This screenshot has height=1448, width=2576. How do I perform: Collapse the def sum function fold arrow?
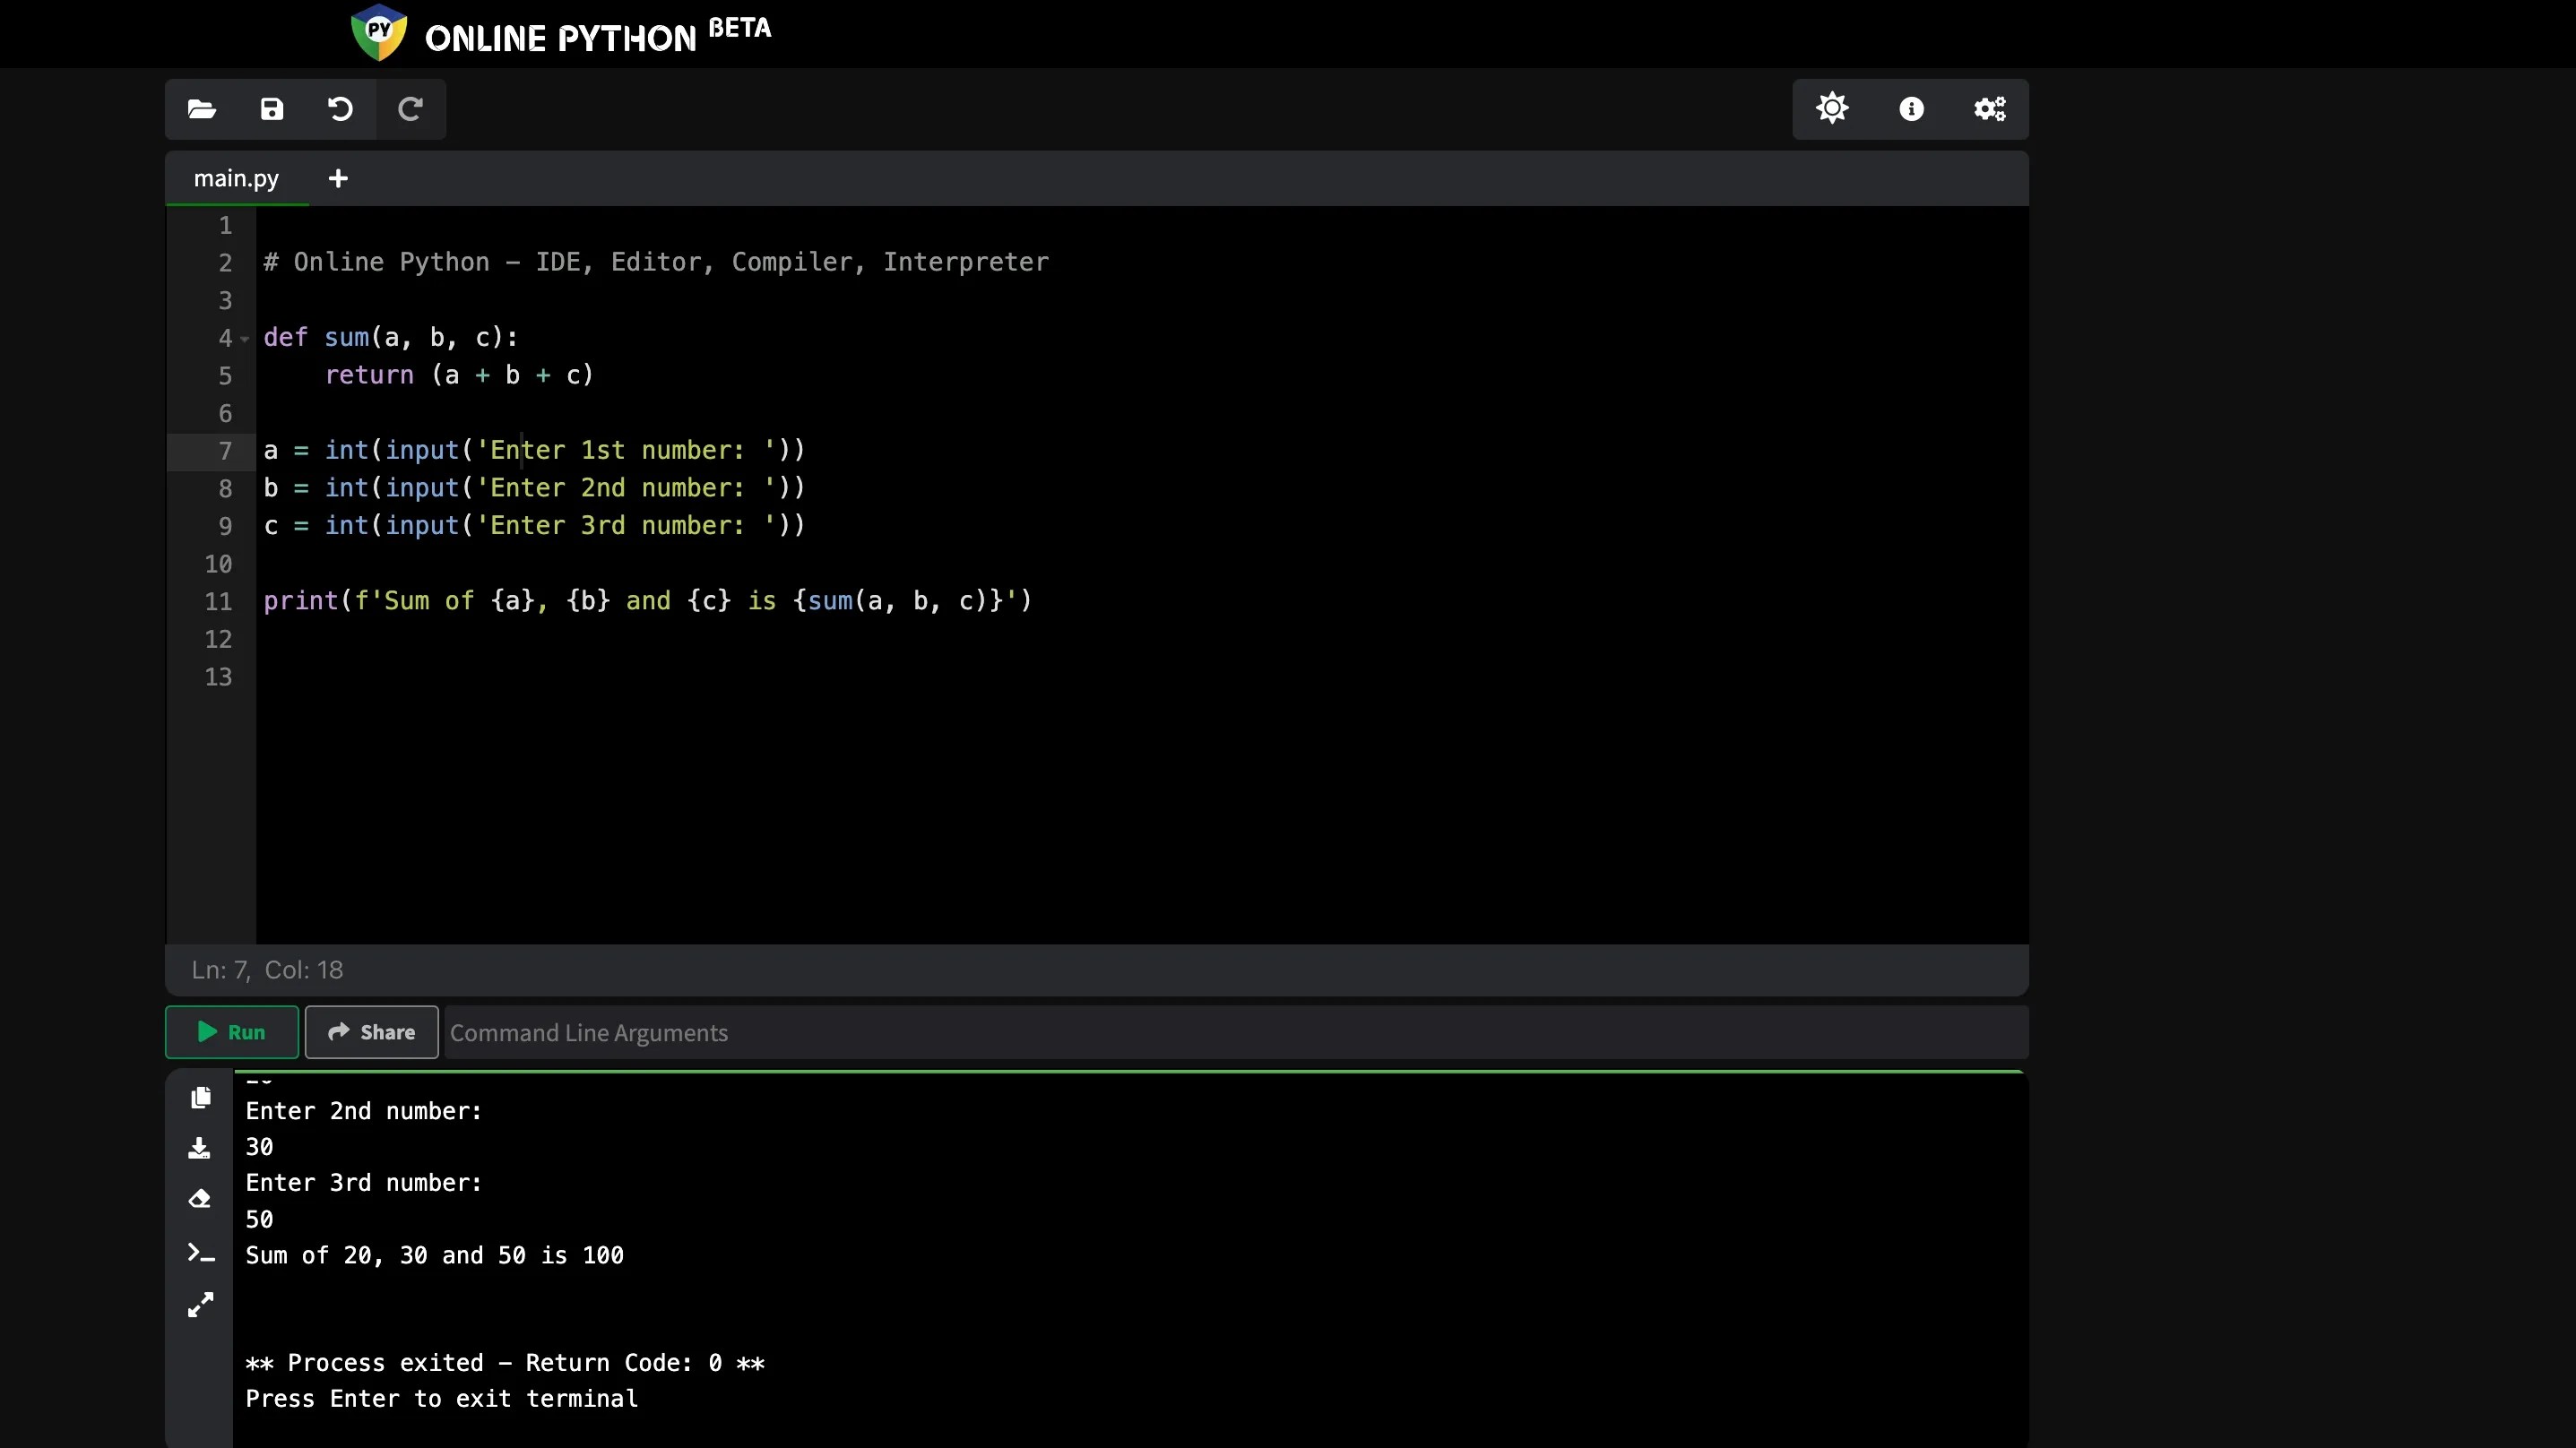pos(245,339)
